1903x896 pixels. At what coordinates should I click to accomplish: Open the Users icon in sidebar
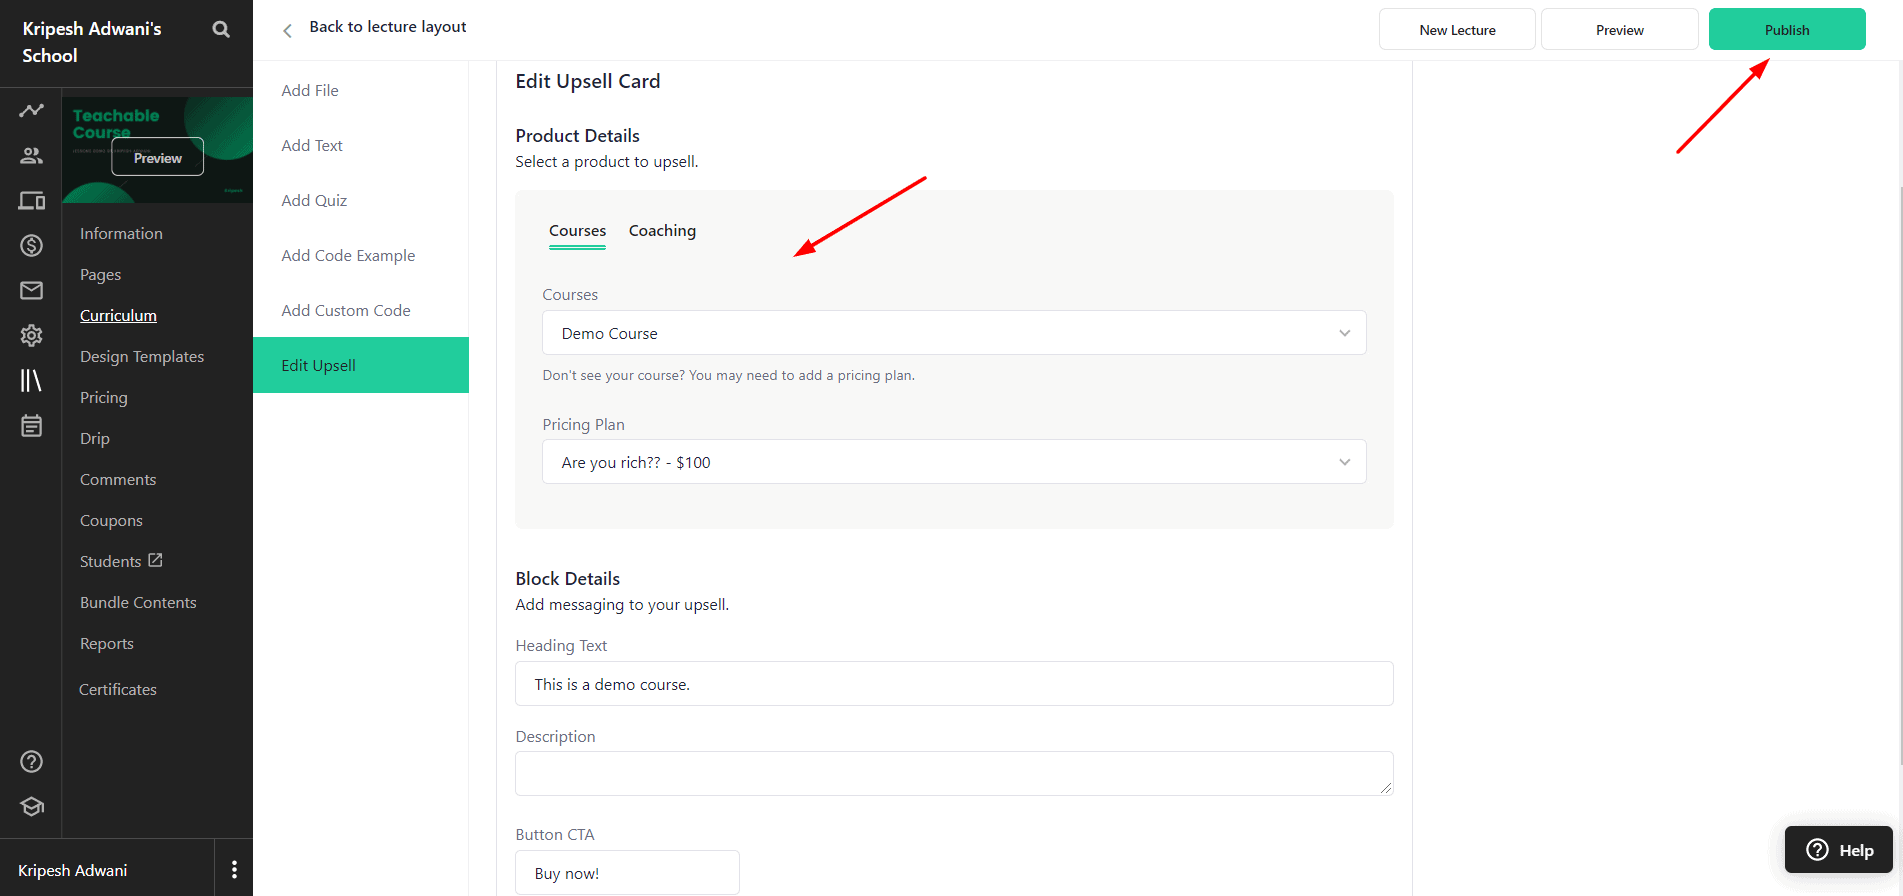pos(31,155)
